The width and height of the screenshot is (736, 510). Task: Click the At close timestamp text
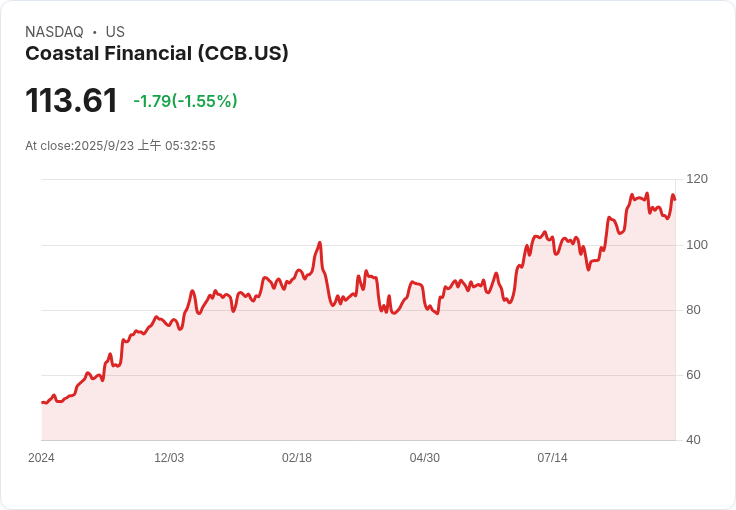[120, 145]
